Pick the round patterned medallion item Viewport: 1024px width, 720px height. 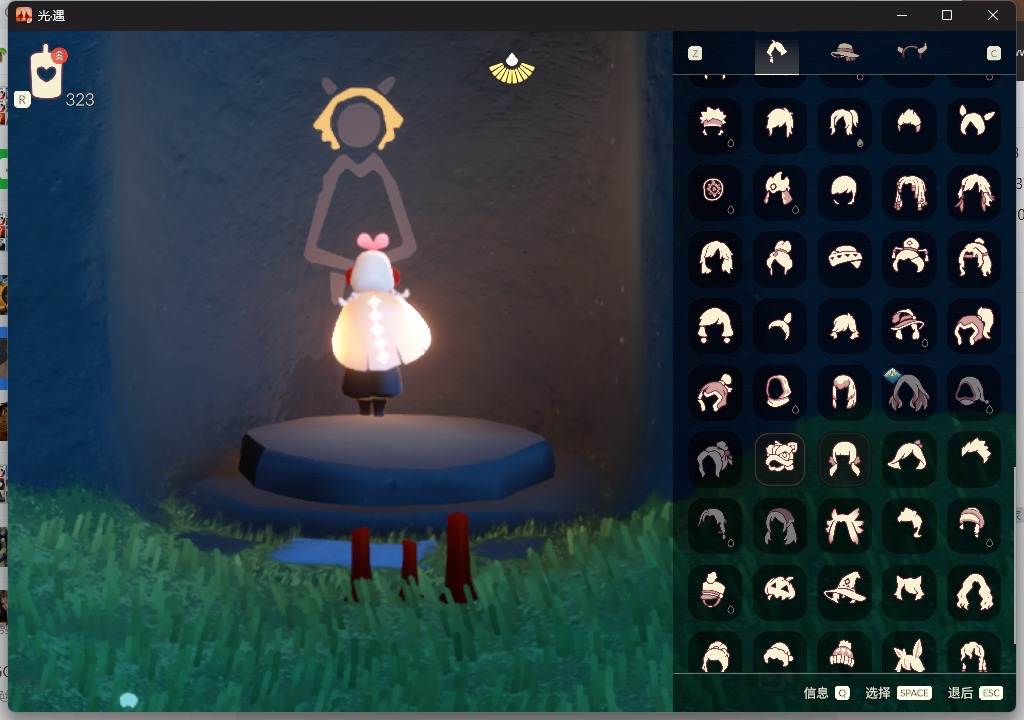click(x=714, y=191)
